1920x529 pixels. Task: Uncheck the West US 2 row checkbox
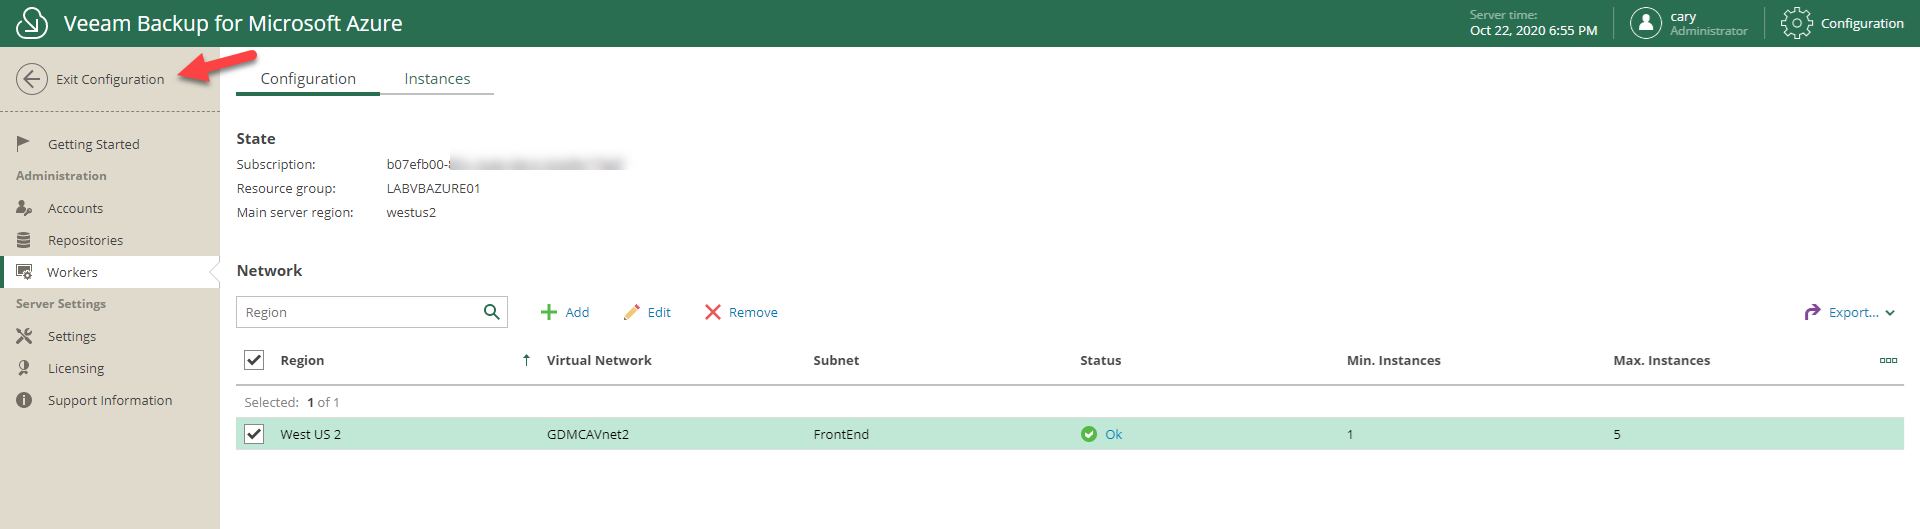[x=254, y=434]
